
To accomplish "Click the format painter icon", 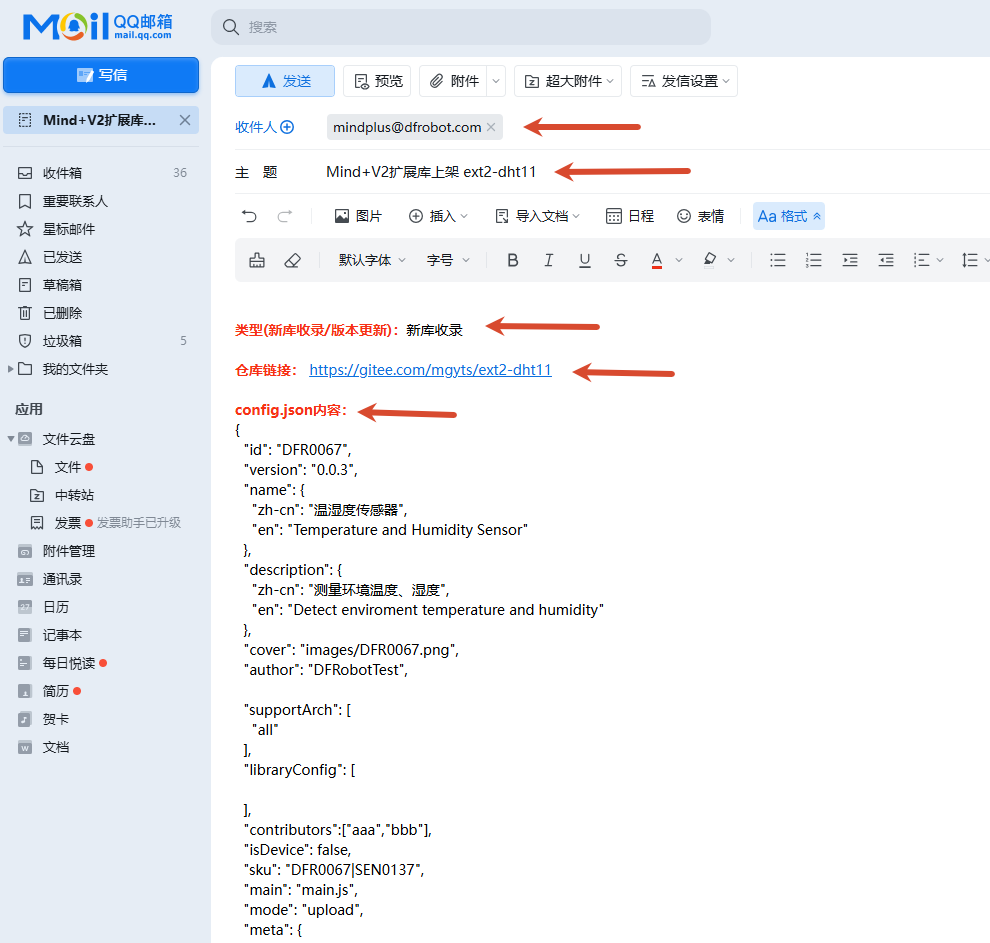I will [257, 260].
